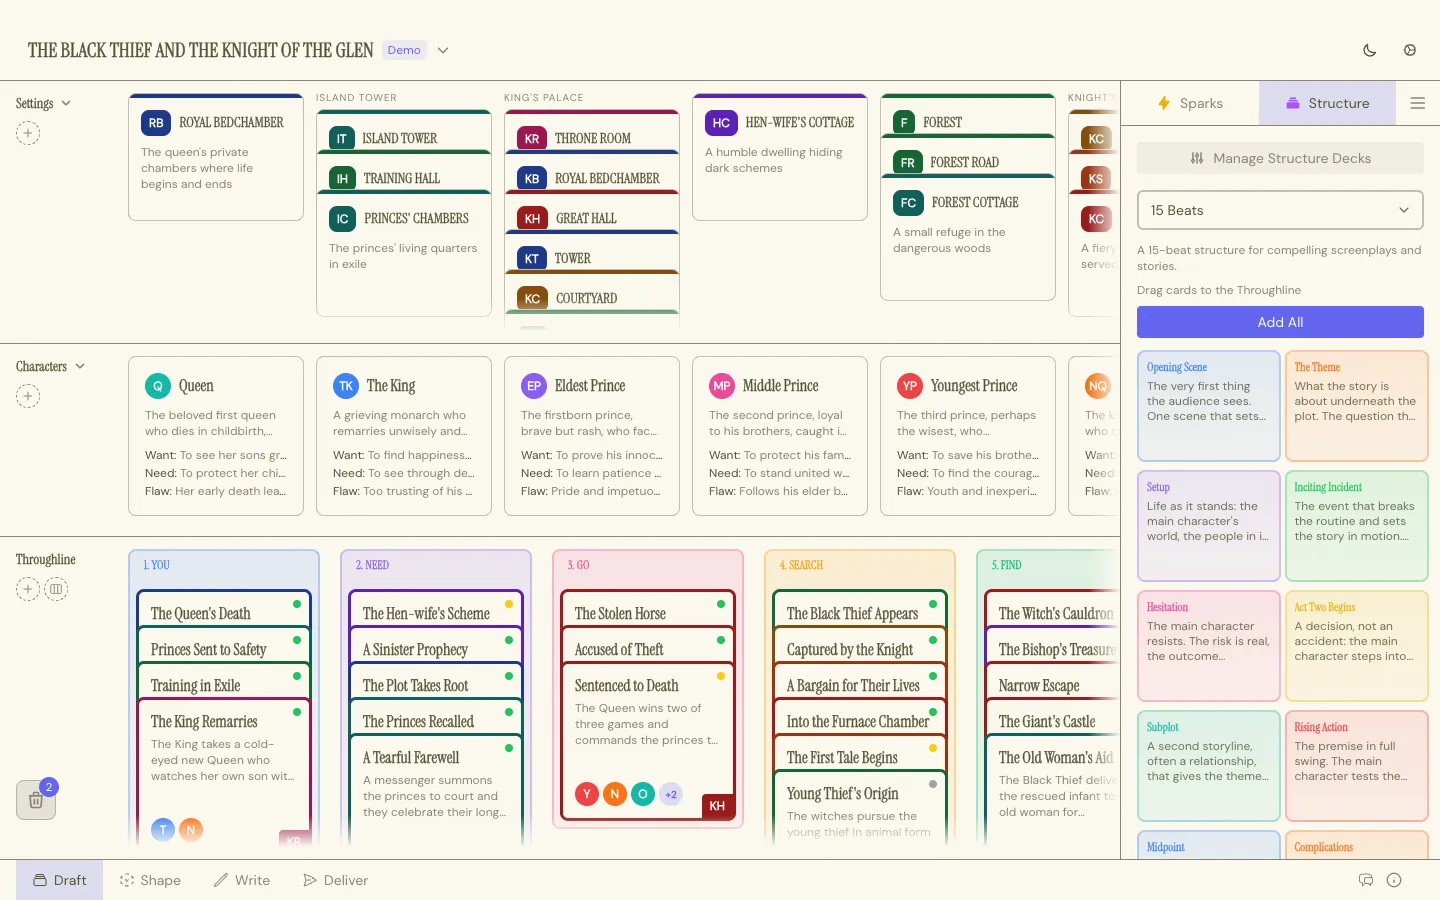Switch to the Shape mode tab
1440x900 pixels.
(x=150, y=880)
